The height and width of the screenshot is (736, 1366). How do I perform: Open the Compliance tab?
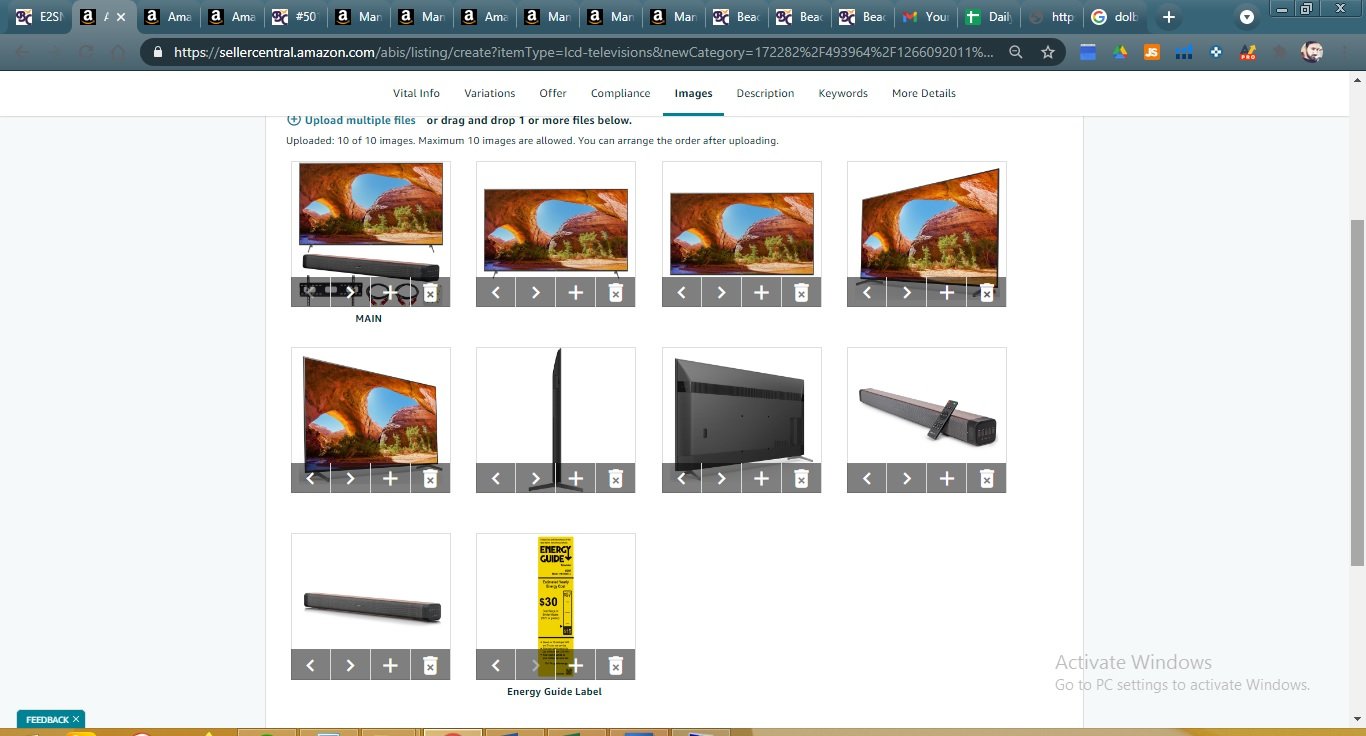620,93
